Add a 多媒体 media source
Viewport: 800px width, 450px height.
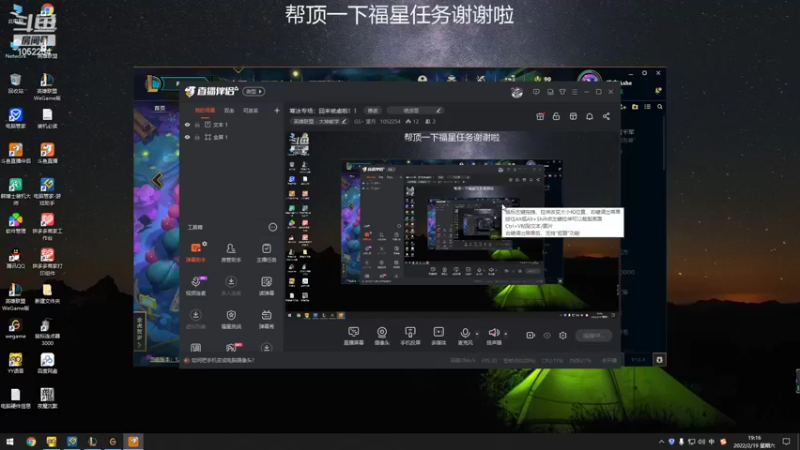tap(439, 336)
